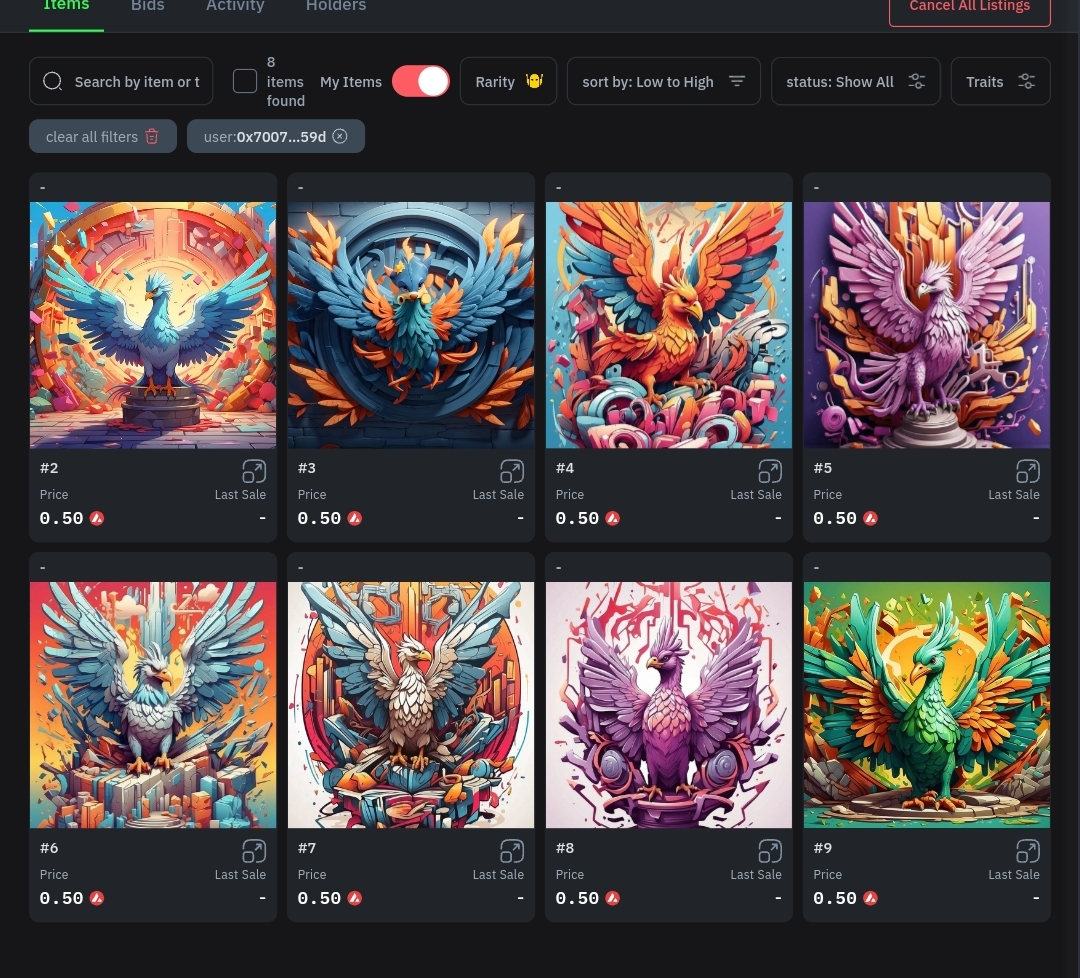Click the clear all filters button
Screen dimensions: 1080x978
[x=102, y=136]
